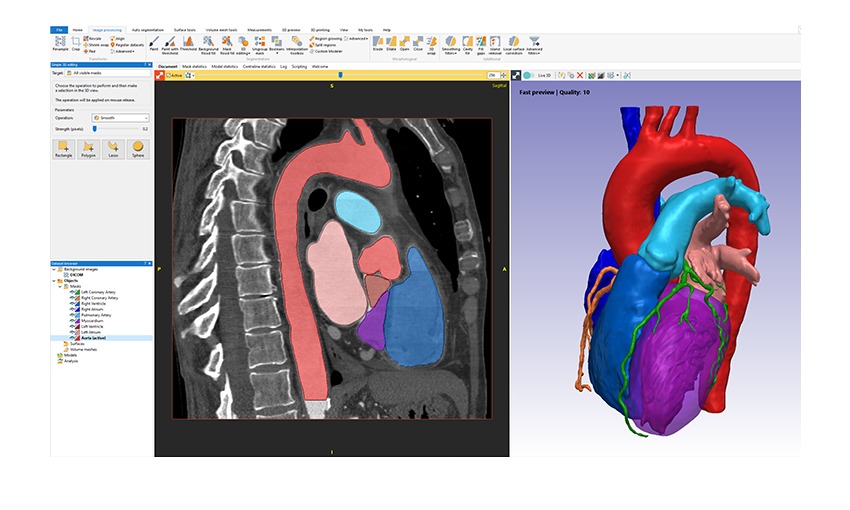Click the Strength (pixels) slider
Image resolution: width=850 pixels, height=510 pixels.
95,128
